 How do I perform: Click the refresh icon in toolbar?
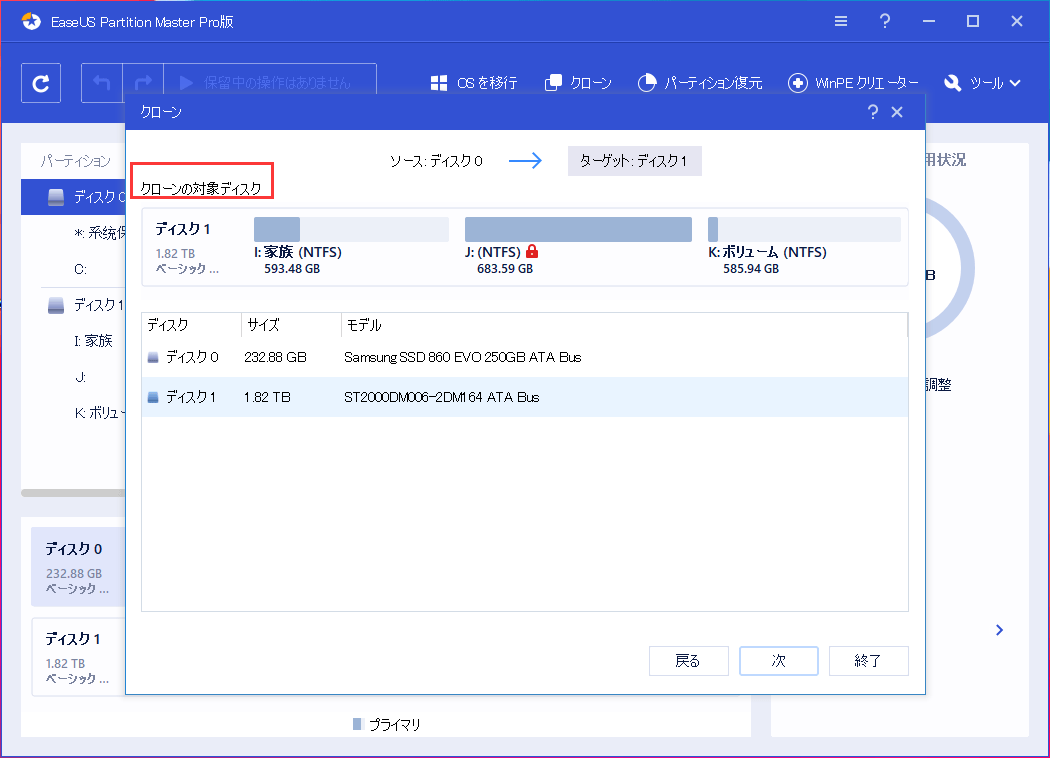(41, 83)
